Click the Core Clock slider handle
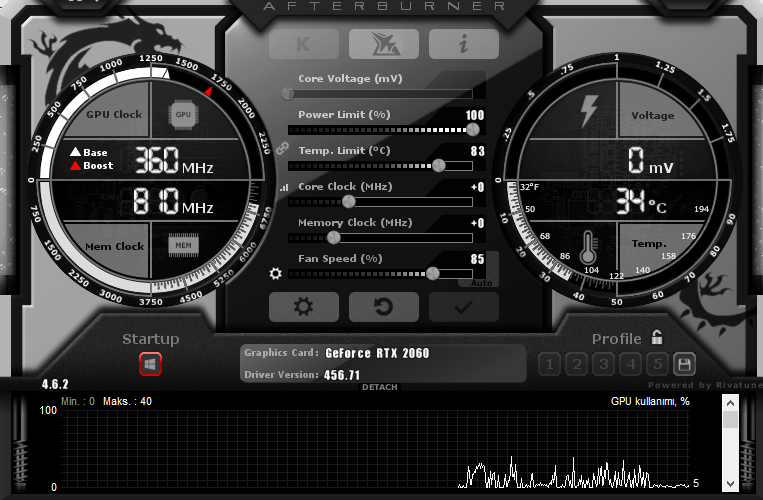 click(x=348, y=201)
